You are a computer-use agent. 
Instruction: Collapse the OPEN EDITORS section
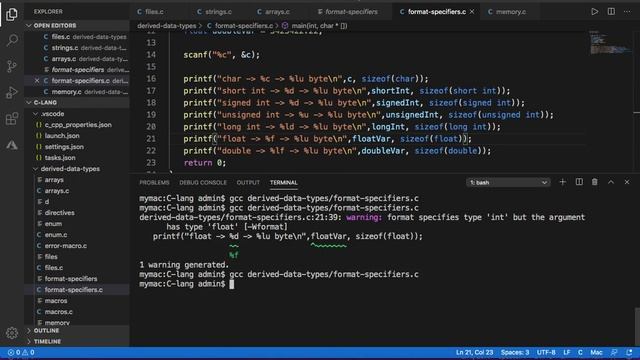click(77, 25)
